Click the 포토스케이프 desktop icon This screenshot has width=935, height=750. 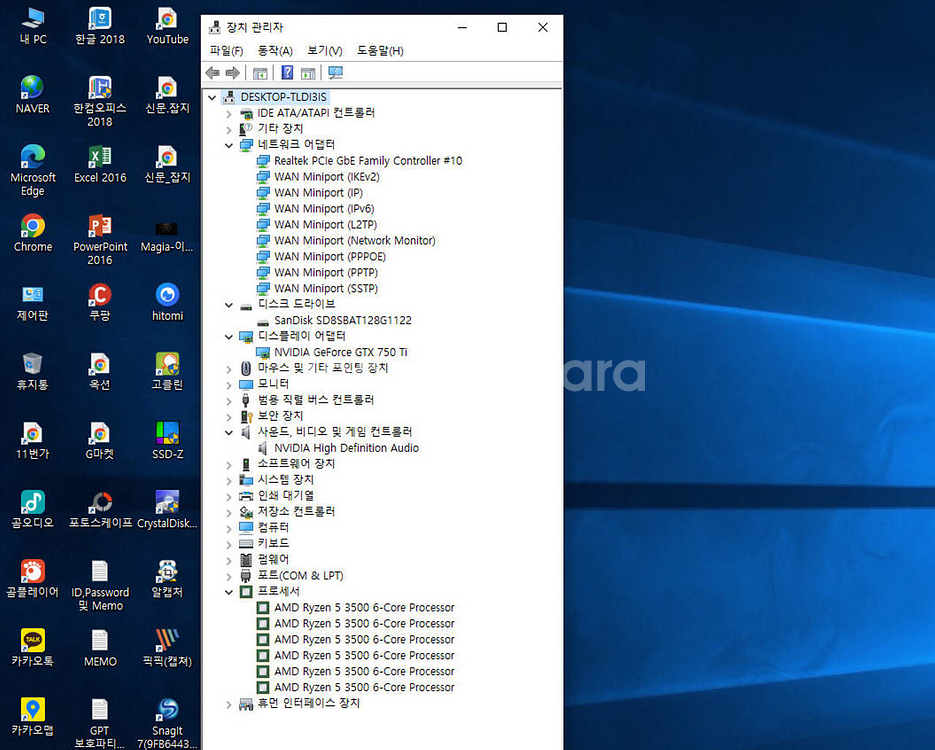point(100,510)
